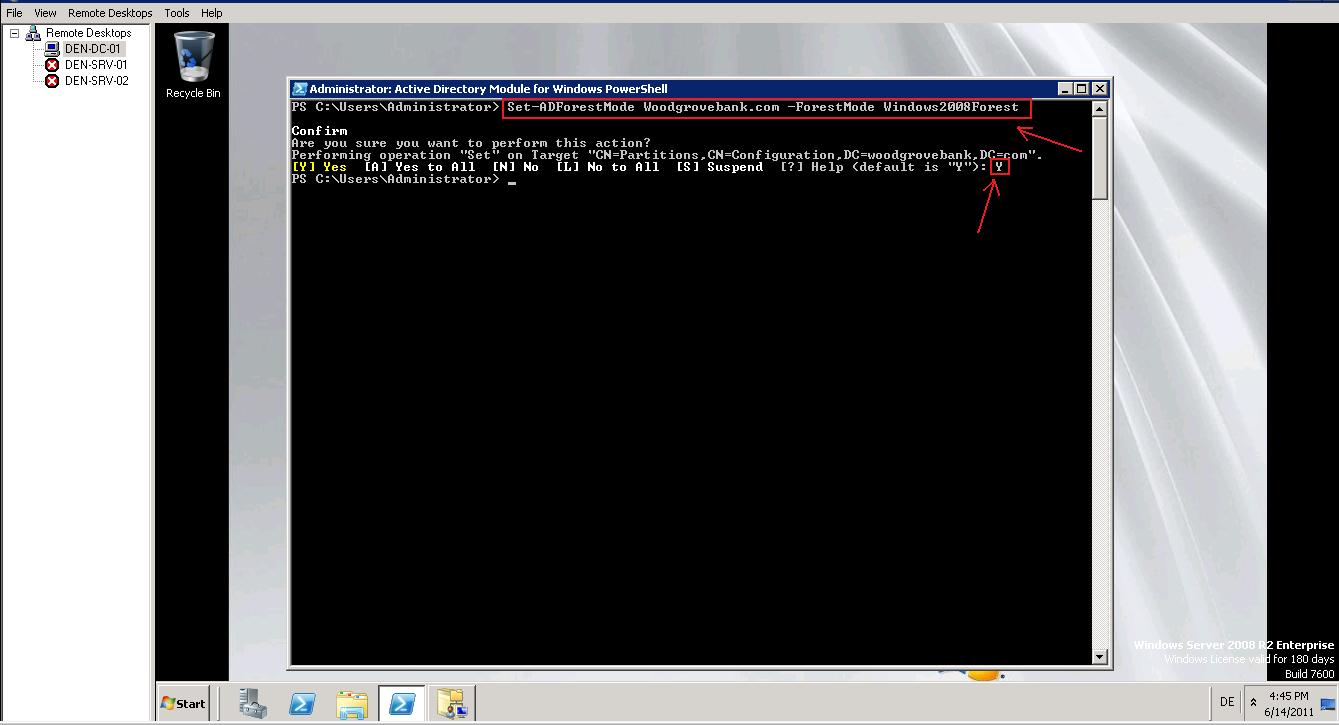Open the Help menu
The width and height of the screenshot is (1339, 725).
pos(211,13)
